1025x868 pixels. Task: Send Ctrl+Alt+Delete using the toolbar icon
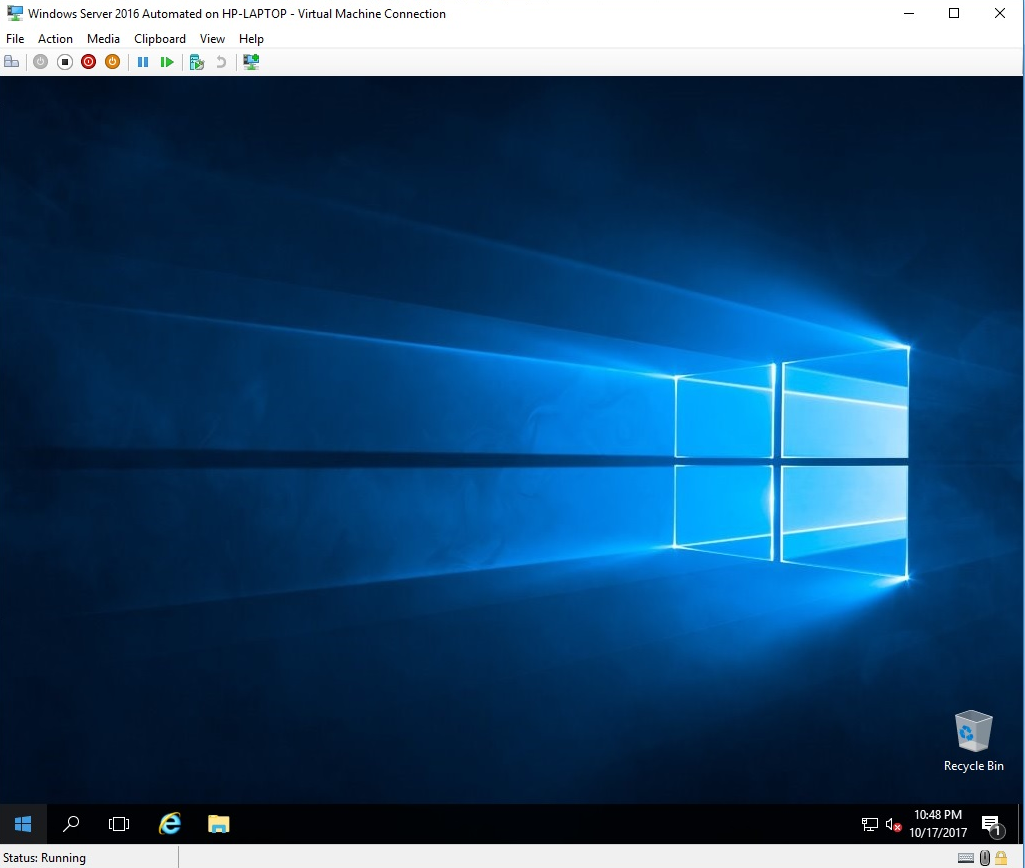pos(12,62)
